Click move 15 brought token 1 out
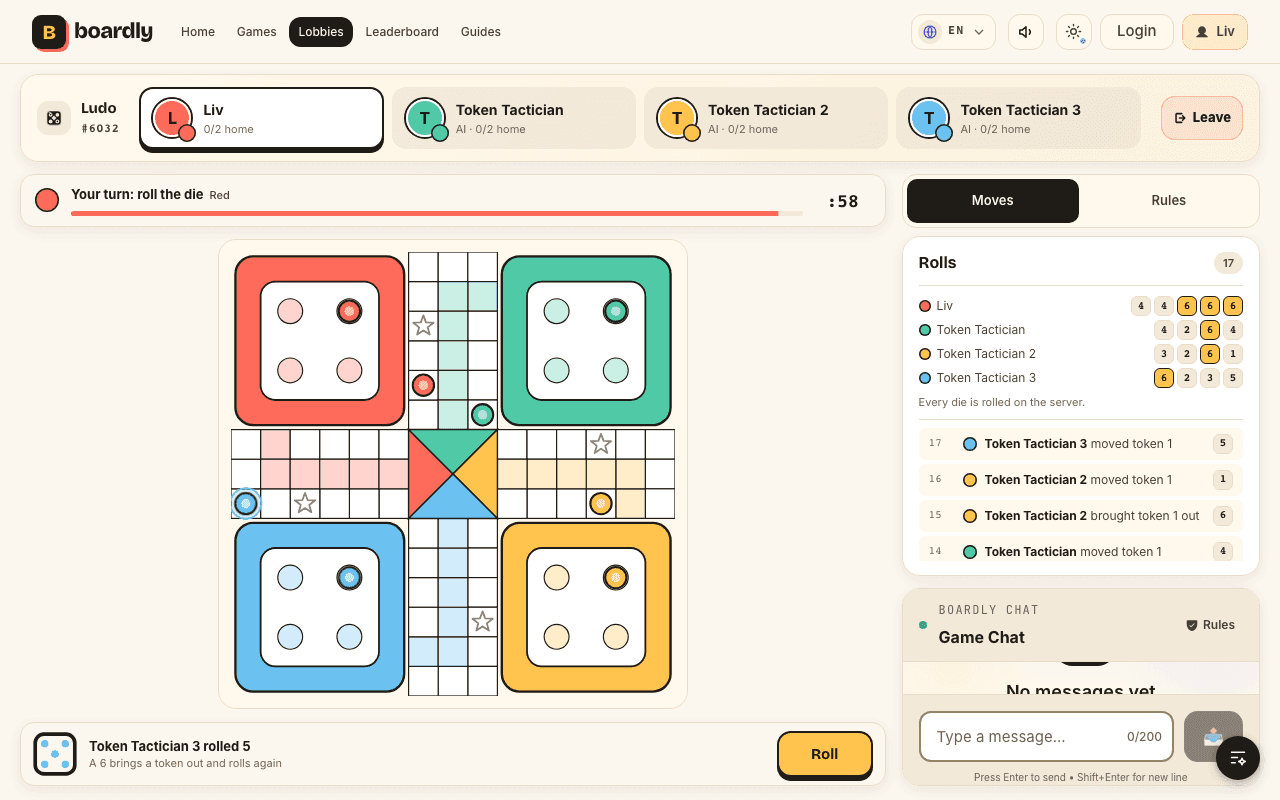The image size is (1280, 800). click(1081, 515)
